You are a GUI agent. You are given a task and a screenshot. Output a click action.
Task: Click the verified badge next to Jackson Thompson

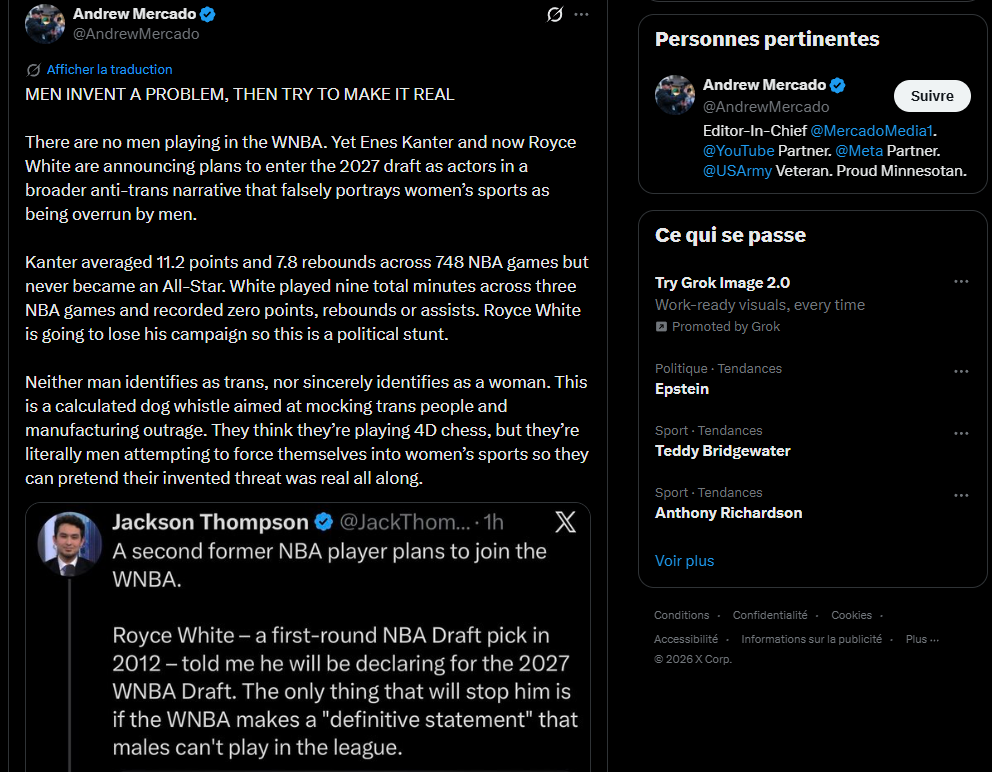[x=323, y=522]
